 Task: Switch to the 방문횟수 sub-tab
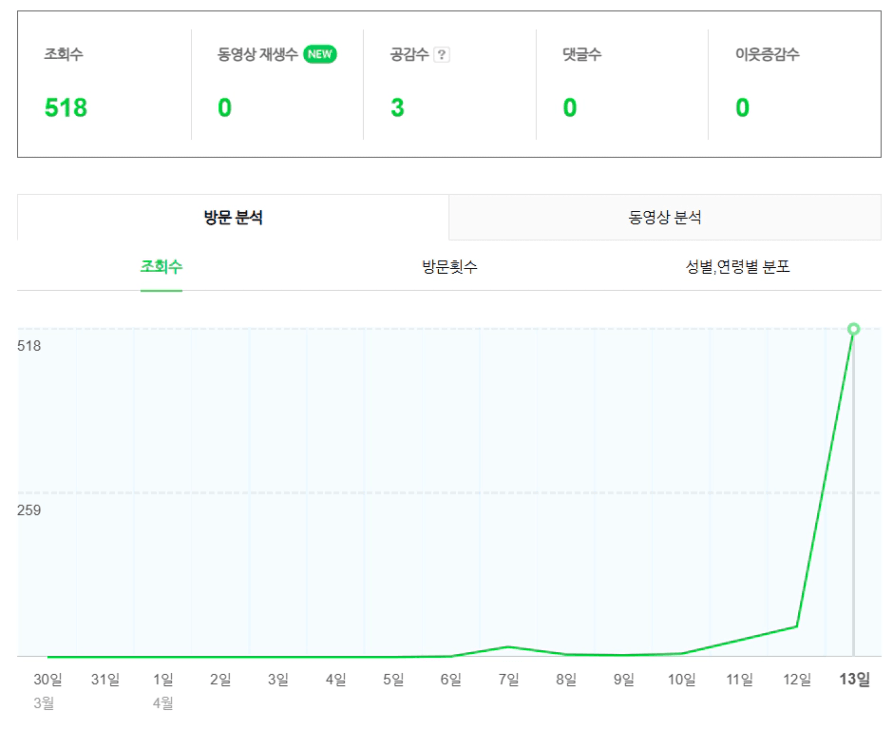click(x=449, y=267)
